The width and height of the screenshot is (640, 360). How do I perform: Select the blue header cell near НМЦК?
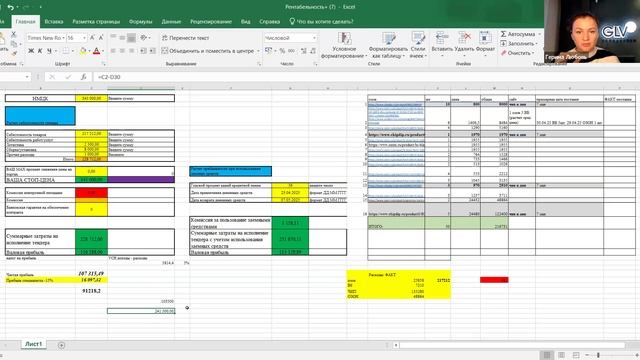pyautogui.click(x=40, y=116)
